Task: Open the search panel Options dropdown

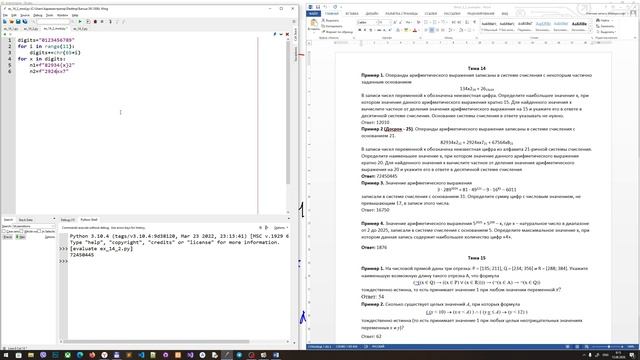Action: [50, 237]
